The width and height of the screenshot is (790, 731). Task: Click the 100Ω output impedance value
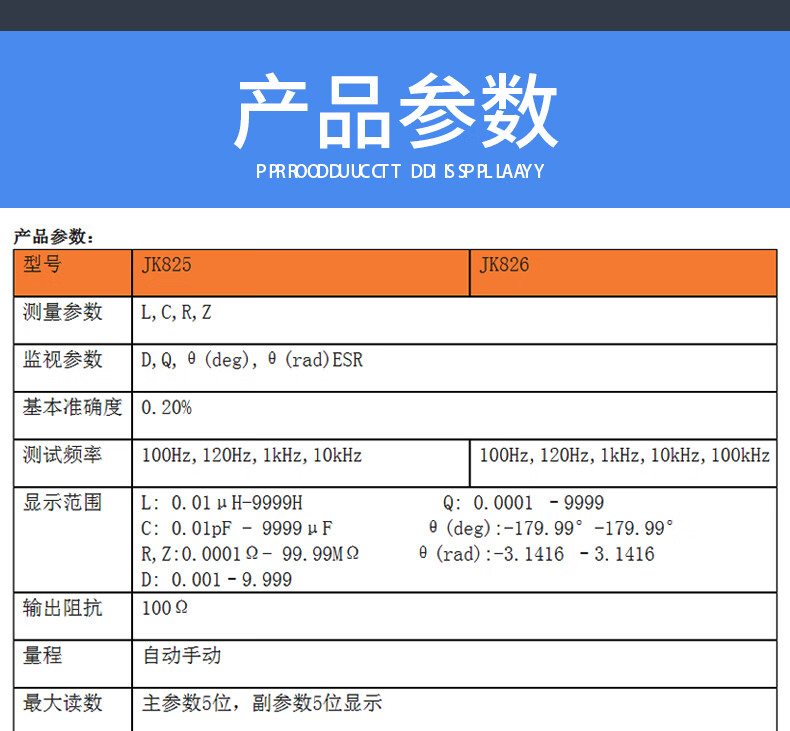coord(165,608)
